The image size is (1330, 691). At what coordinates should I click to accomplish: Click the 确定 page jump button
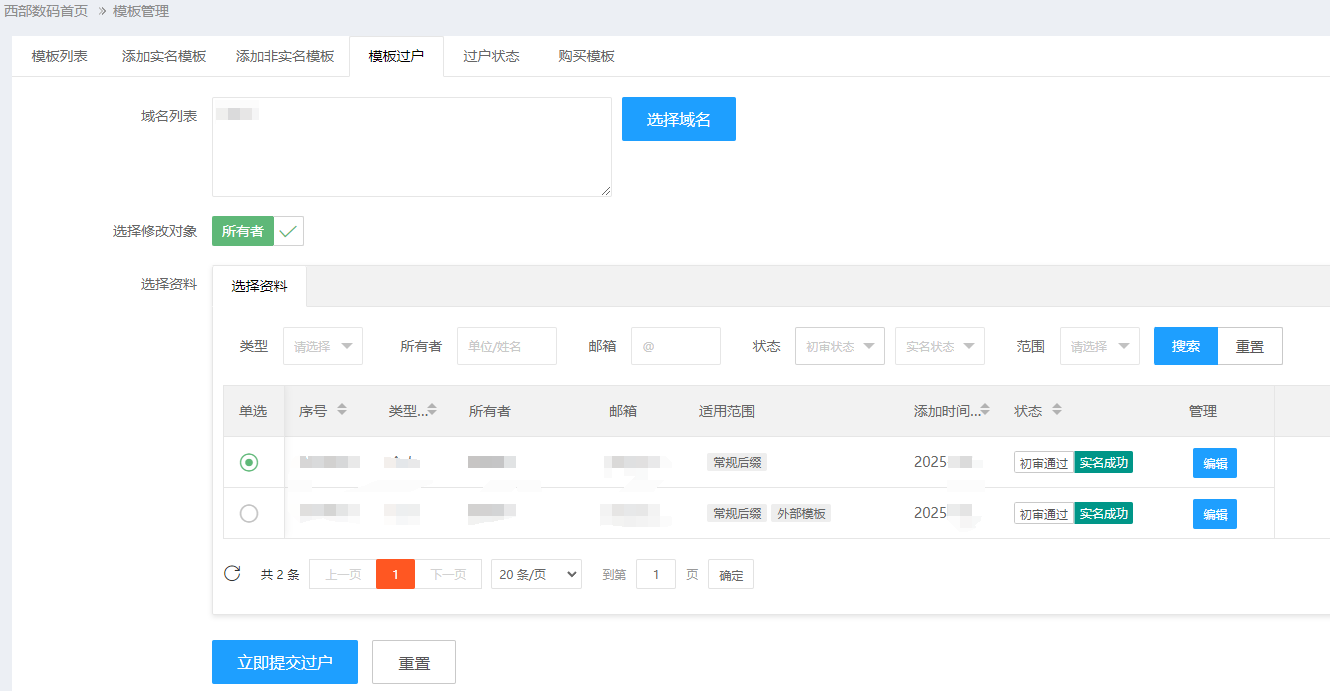(731, 575)
